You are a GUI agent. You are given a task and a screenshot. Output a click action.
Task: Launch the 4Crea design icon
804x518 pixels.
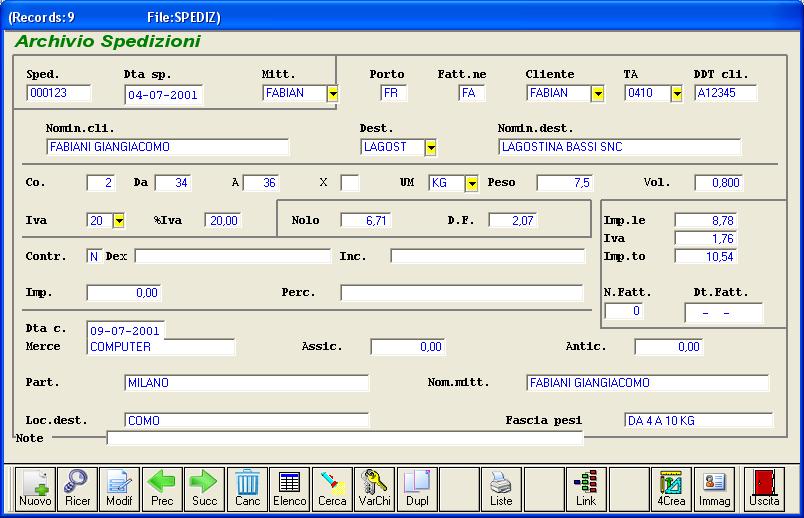[x=671, y=489]
